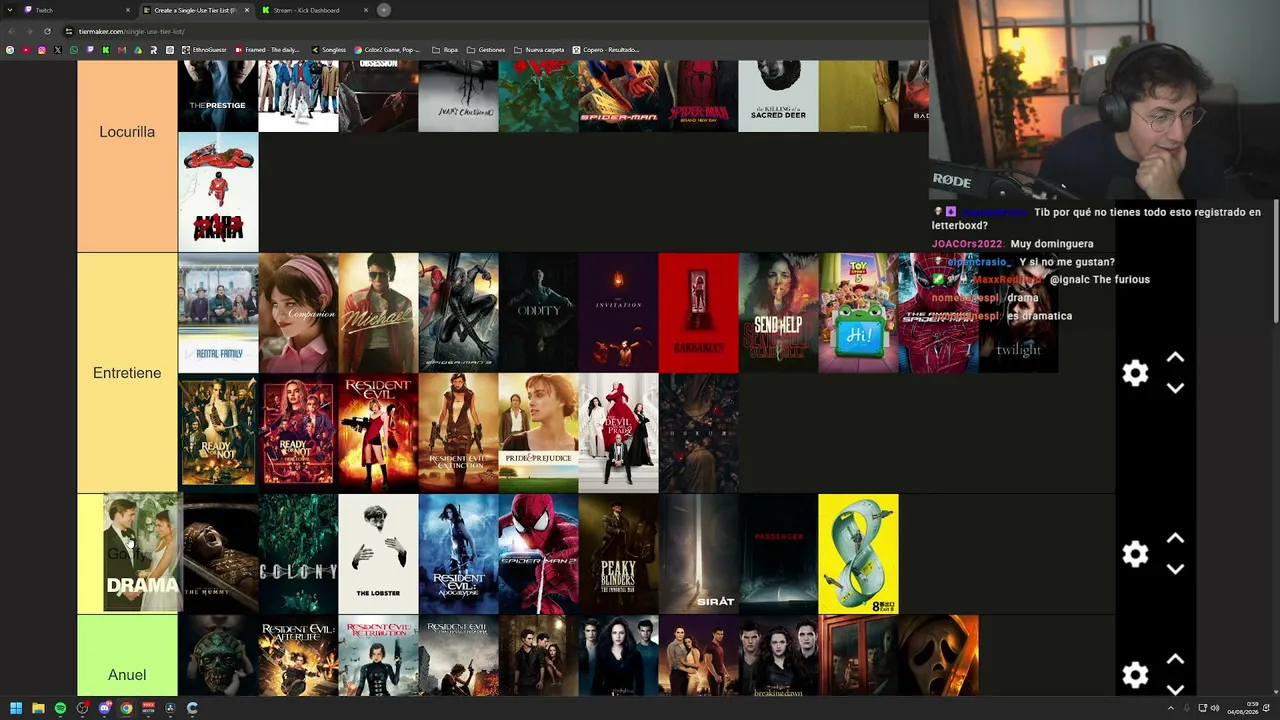Open Kick bookmark icon in bookmarks bar
Screen dimensions: 1280x720
pos(106,50)
